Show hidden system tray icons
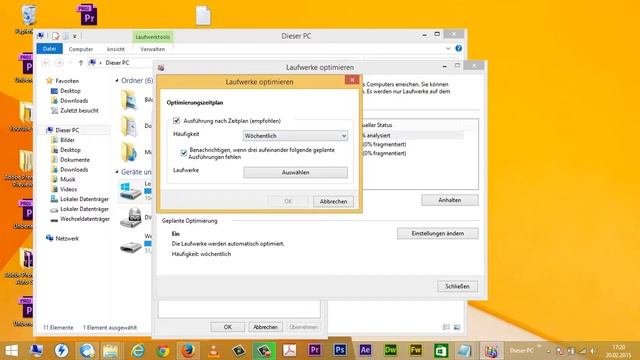This screenshot has width=640, height=360. tap(549, 351)
